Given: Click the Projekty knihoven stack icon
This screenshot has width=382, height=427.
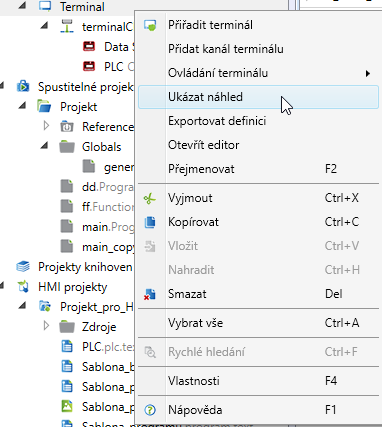Looking at the screenshot, I should coord(23,267).
